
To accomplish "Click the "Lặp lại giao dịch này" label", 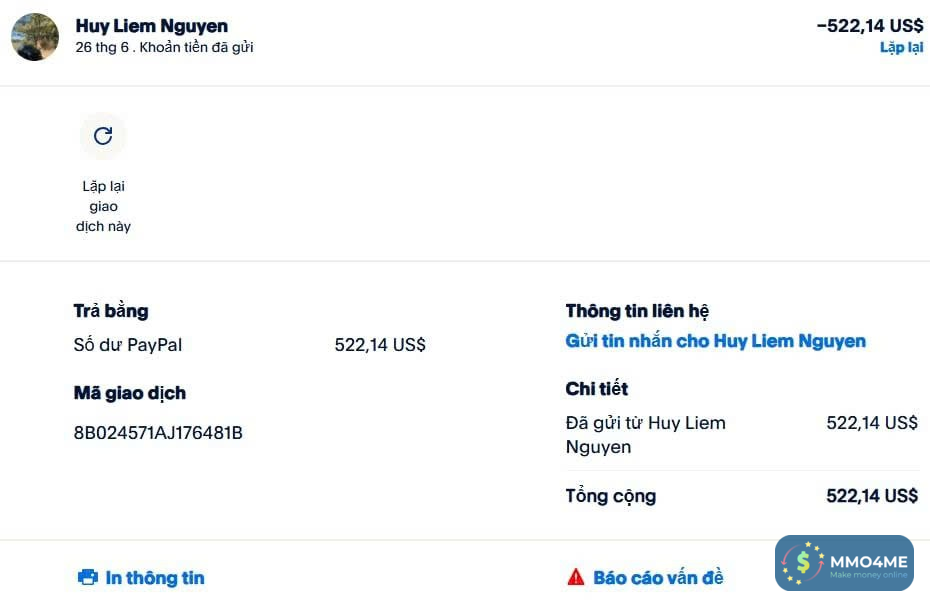I will click(x=103, y=206).
